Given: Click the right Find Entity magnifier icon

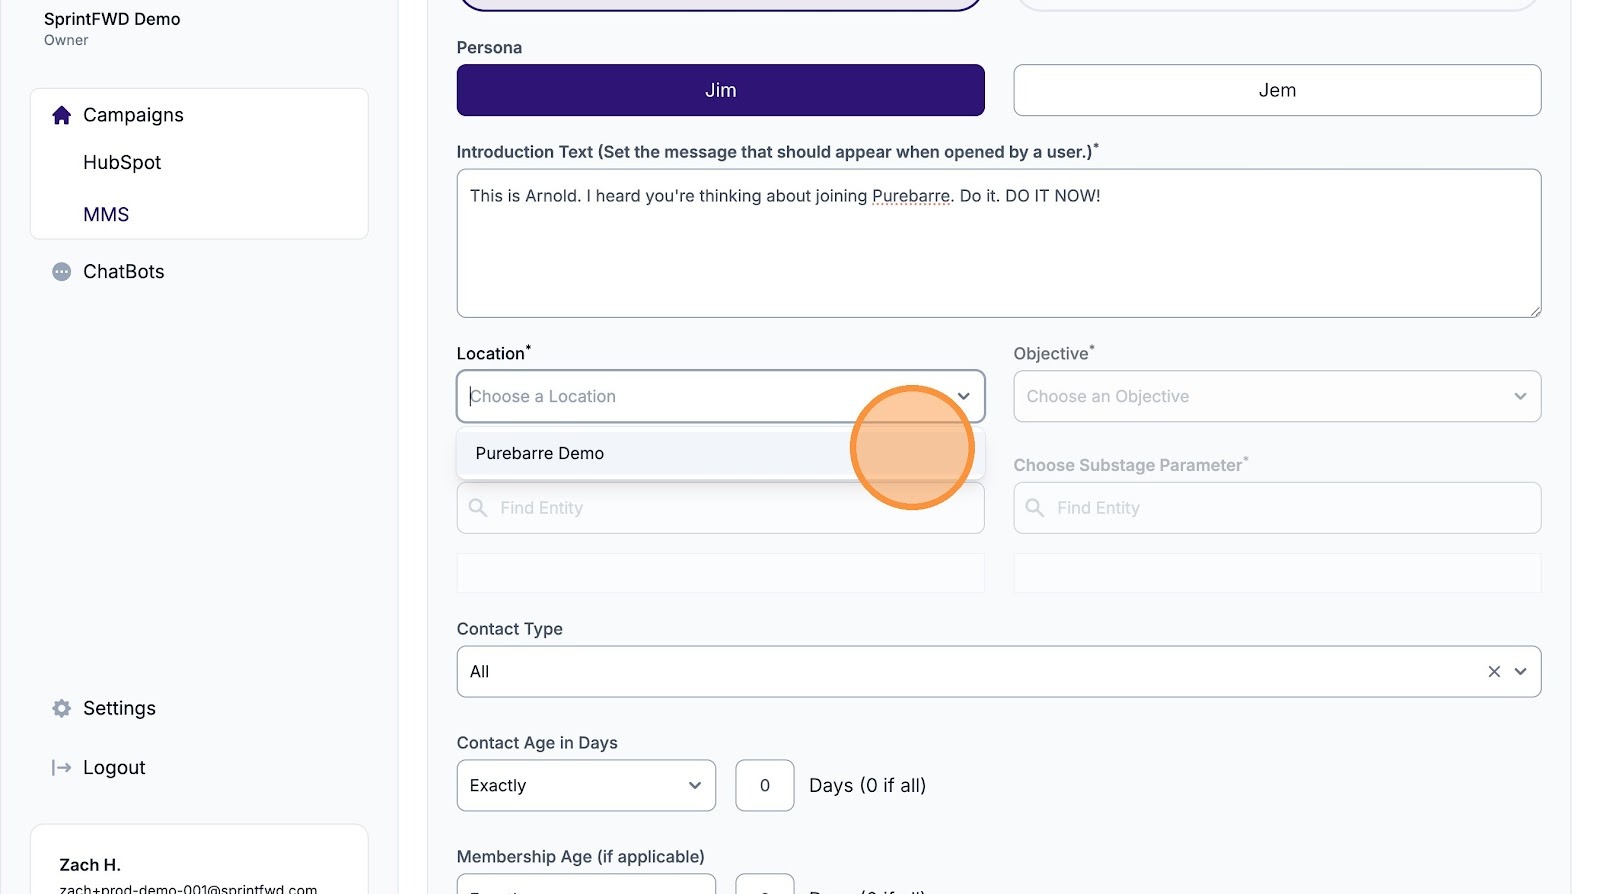Looking at the screenshot, I should [x=1035, y=508].
